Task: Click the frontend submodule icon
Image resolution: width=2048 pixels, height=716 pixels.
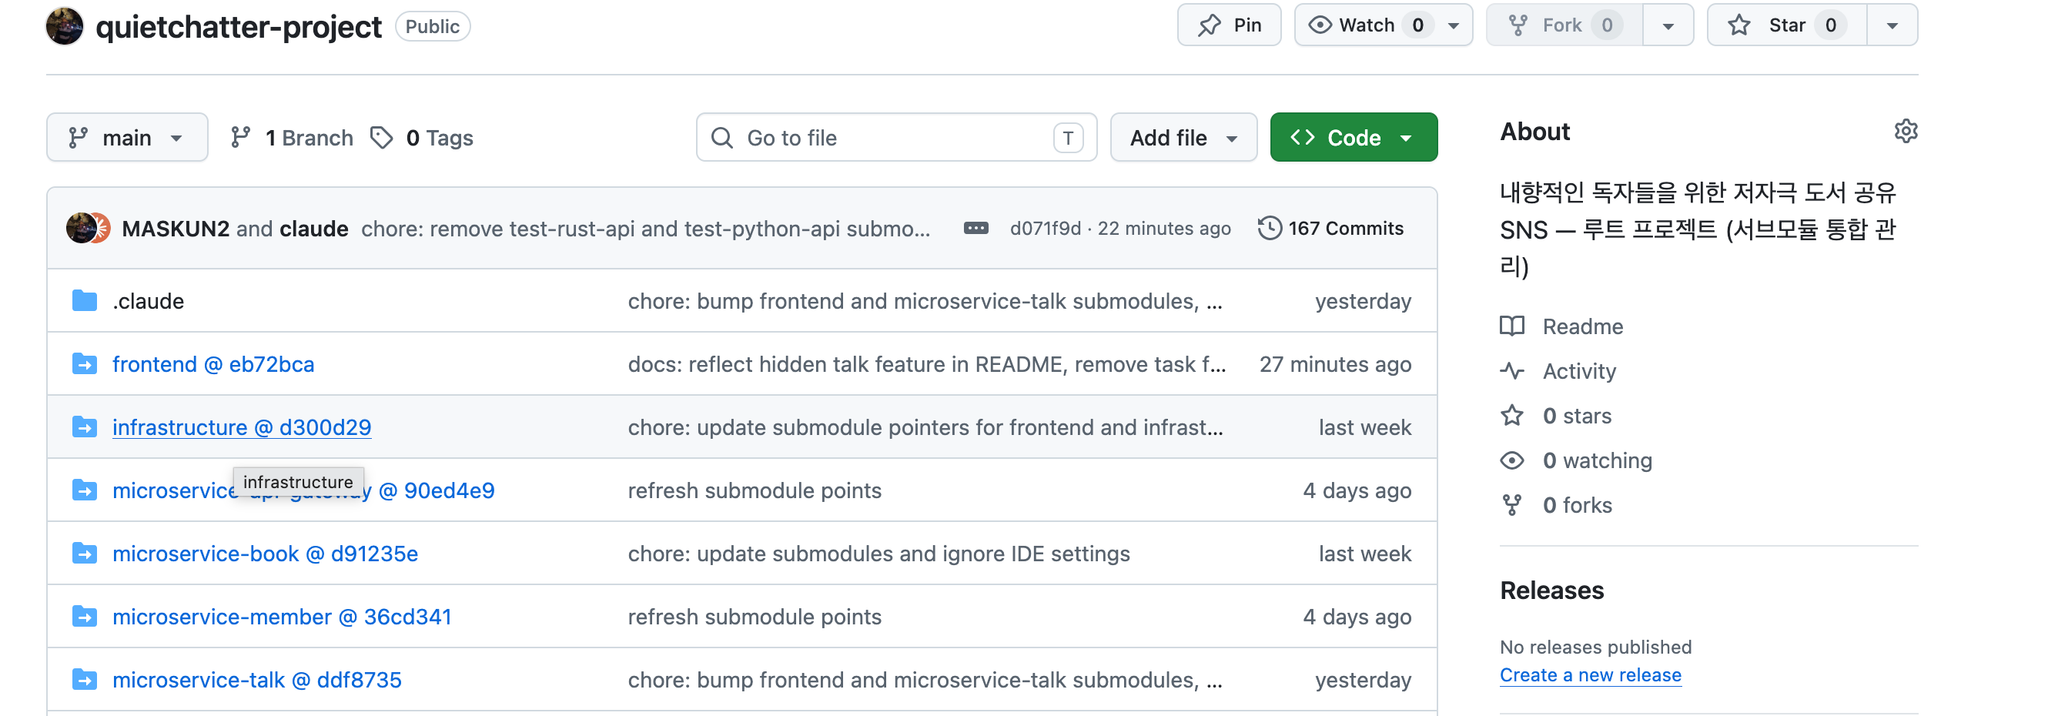Action: point(85,363)
